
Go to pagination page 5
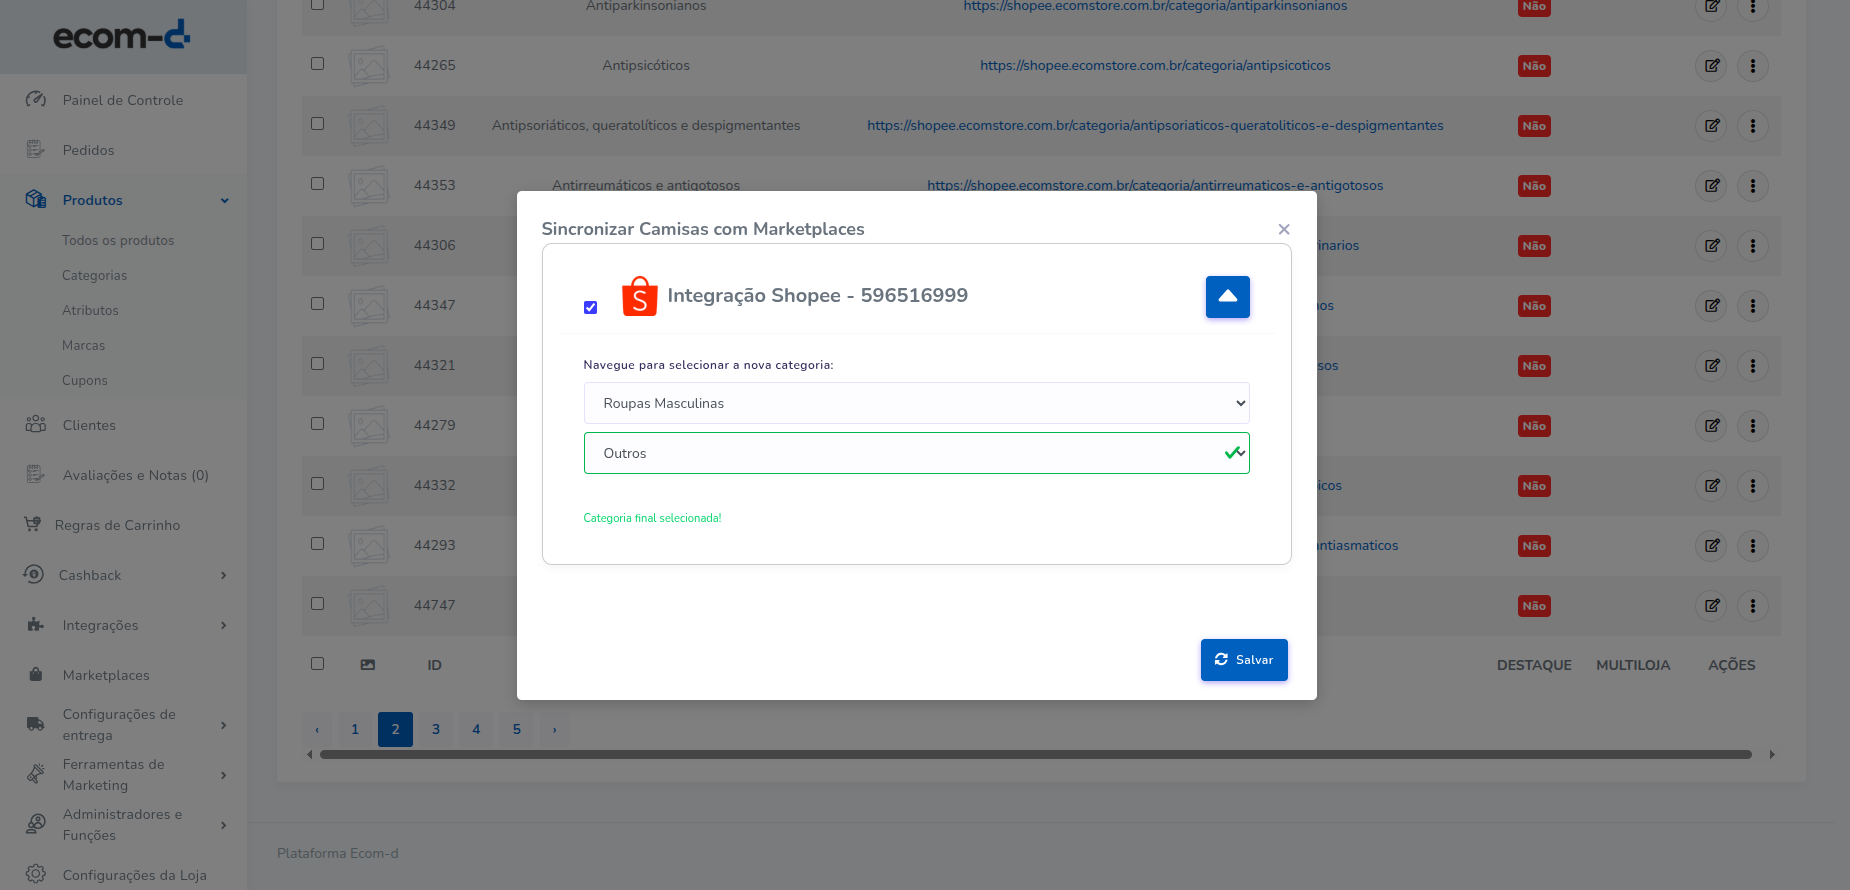(x=517, y=729)
